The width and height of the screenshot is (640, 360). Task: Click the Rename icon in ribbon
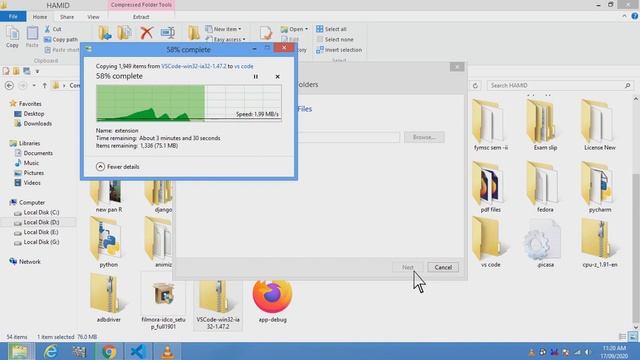tap(168, 33)
